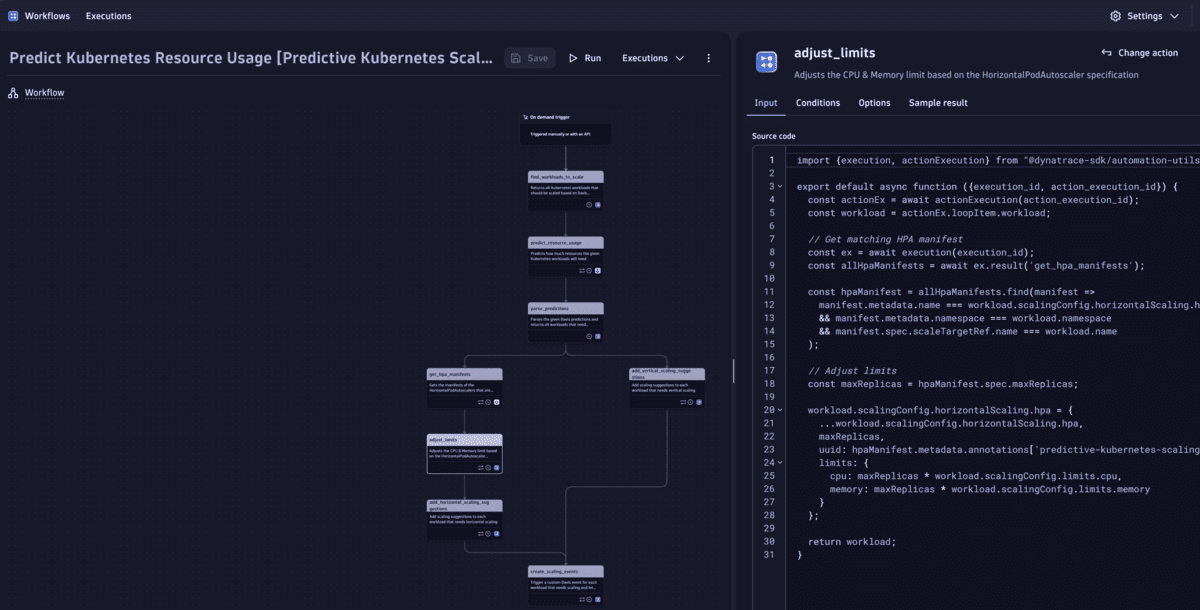Click line number 18 in the gutter
The width and height of the screenshot is (1200, 610).
[x=768, y=384]
